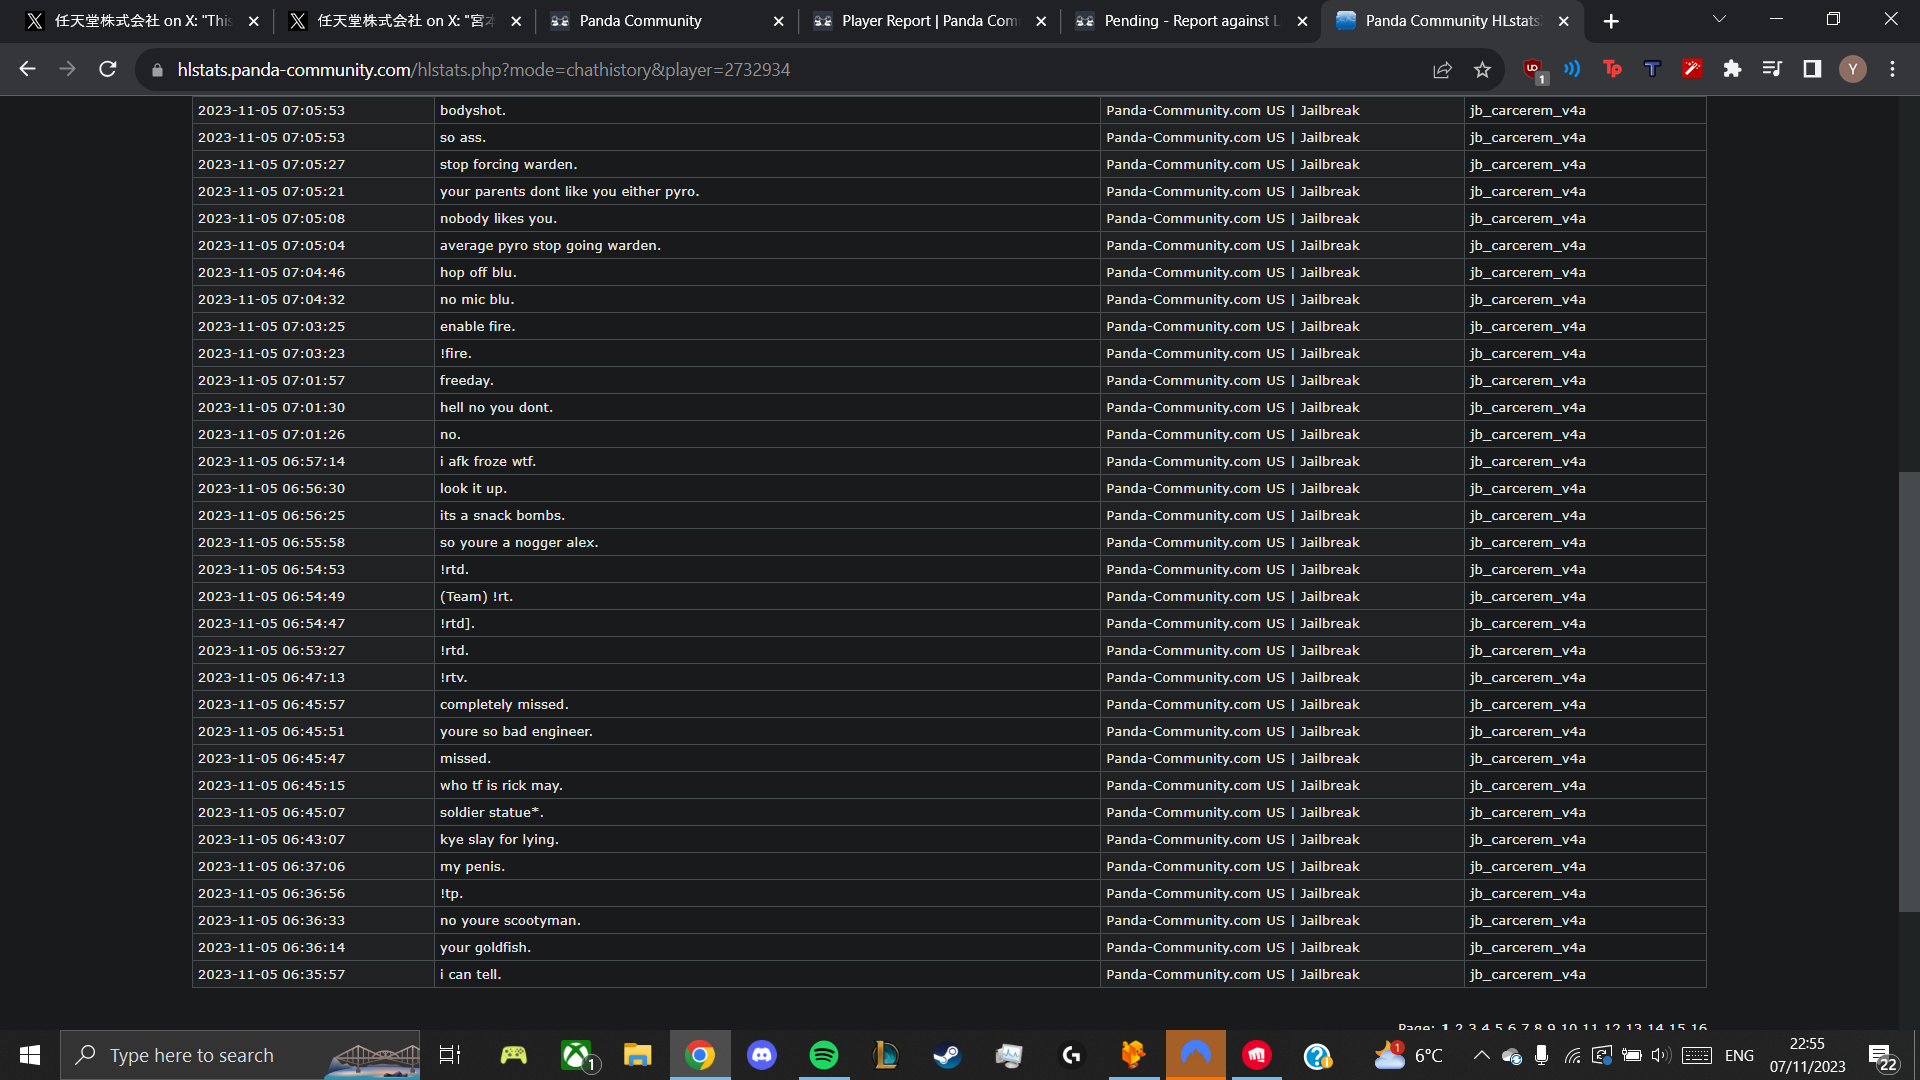This screenshot has height=1080, width=1920.
Task: Open the media controls toolbar icon
Action: [x=1772, y=69]
